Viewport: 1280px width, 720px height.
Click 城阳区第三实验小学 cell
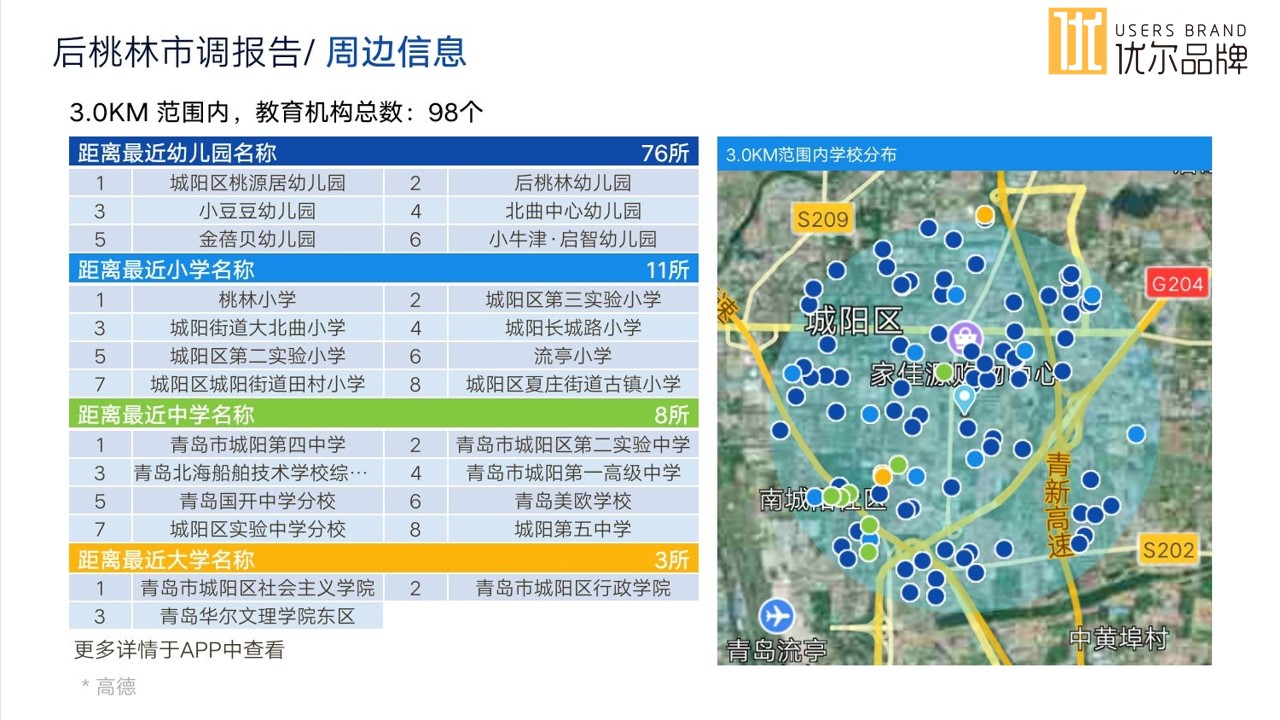click(573, 299)
